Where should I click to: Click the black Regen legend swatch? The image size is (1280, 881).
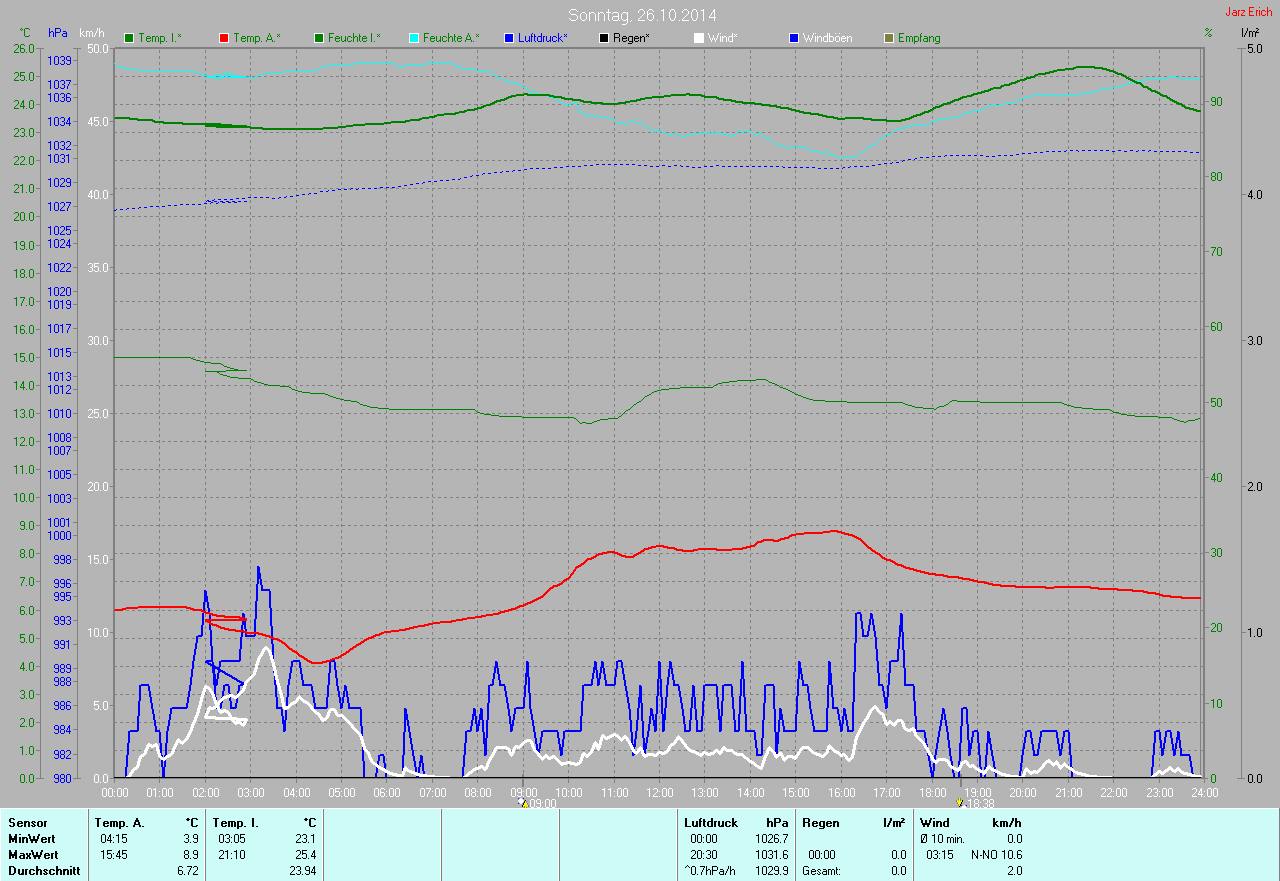click(x=604, y=38)
